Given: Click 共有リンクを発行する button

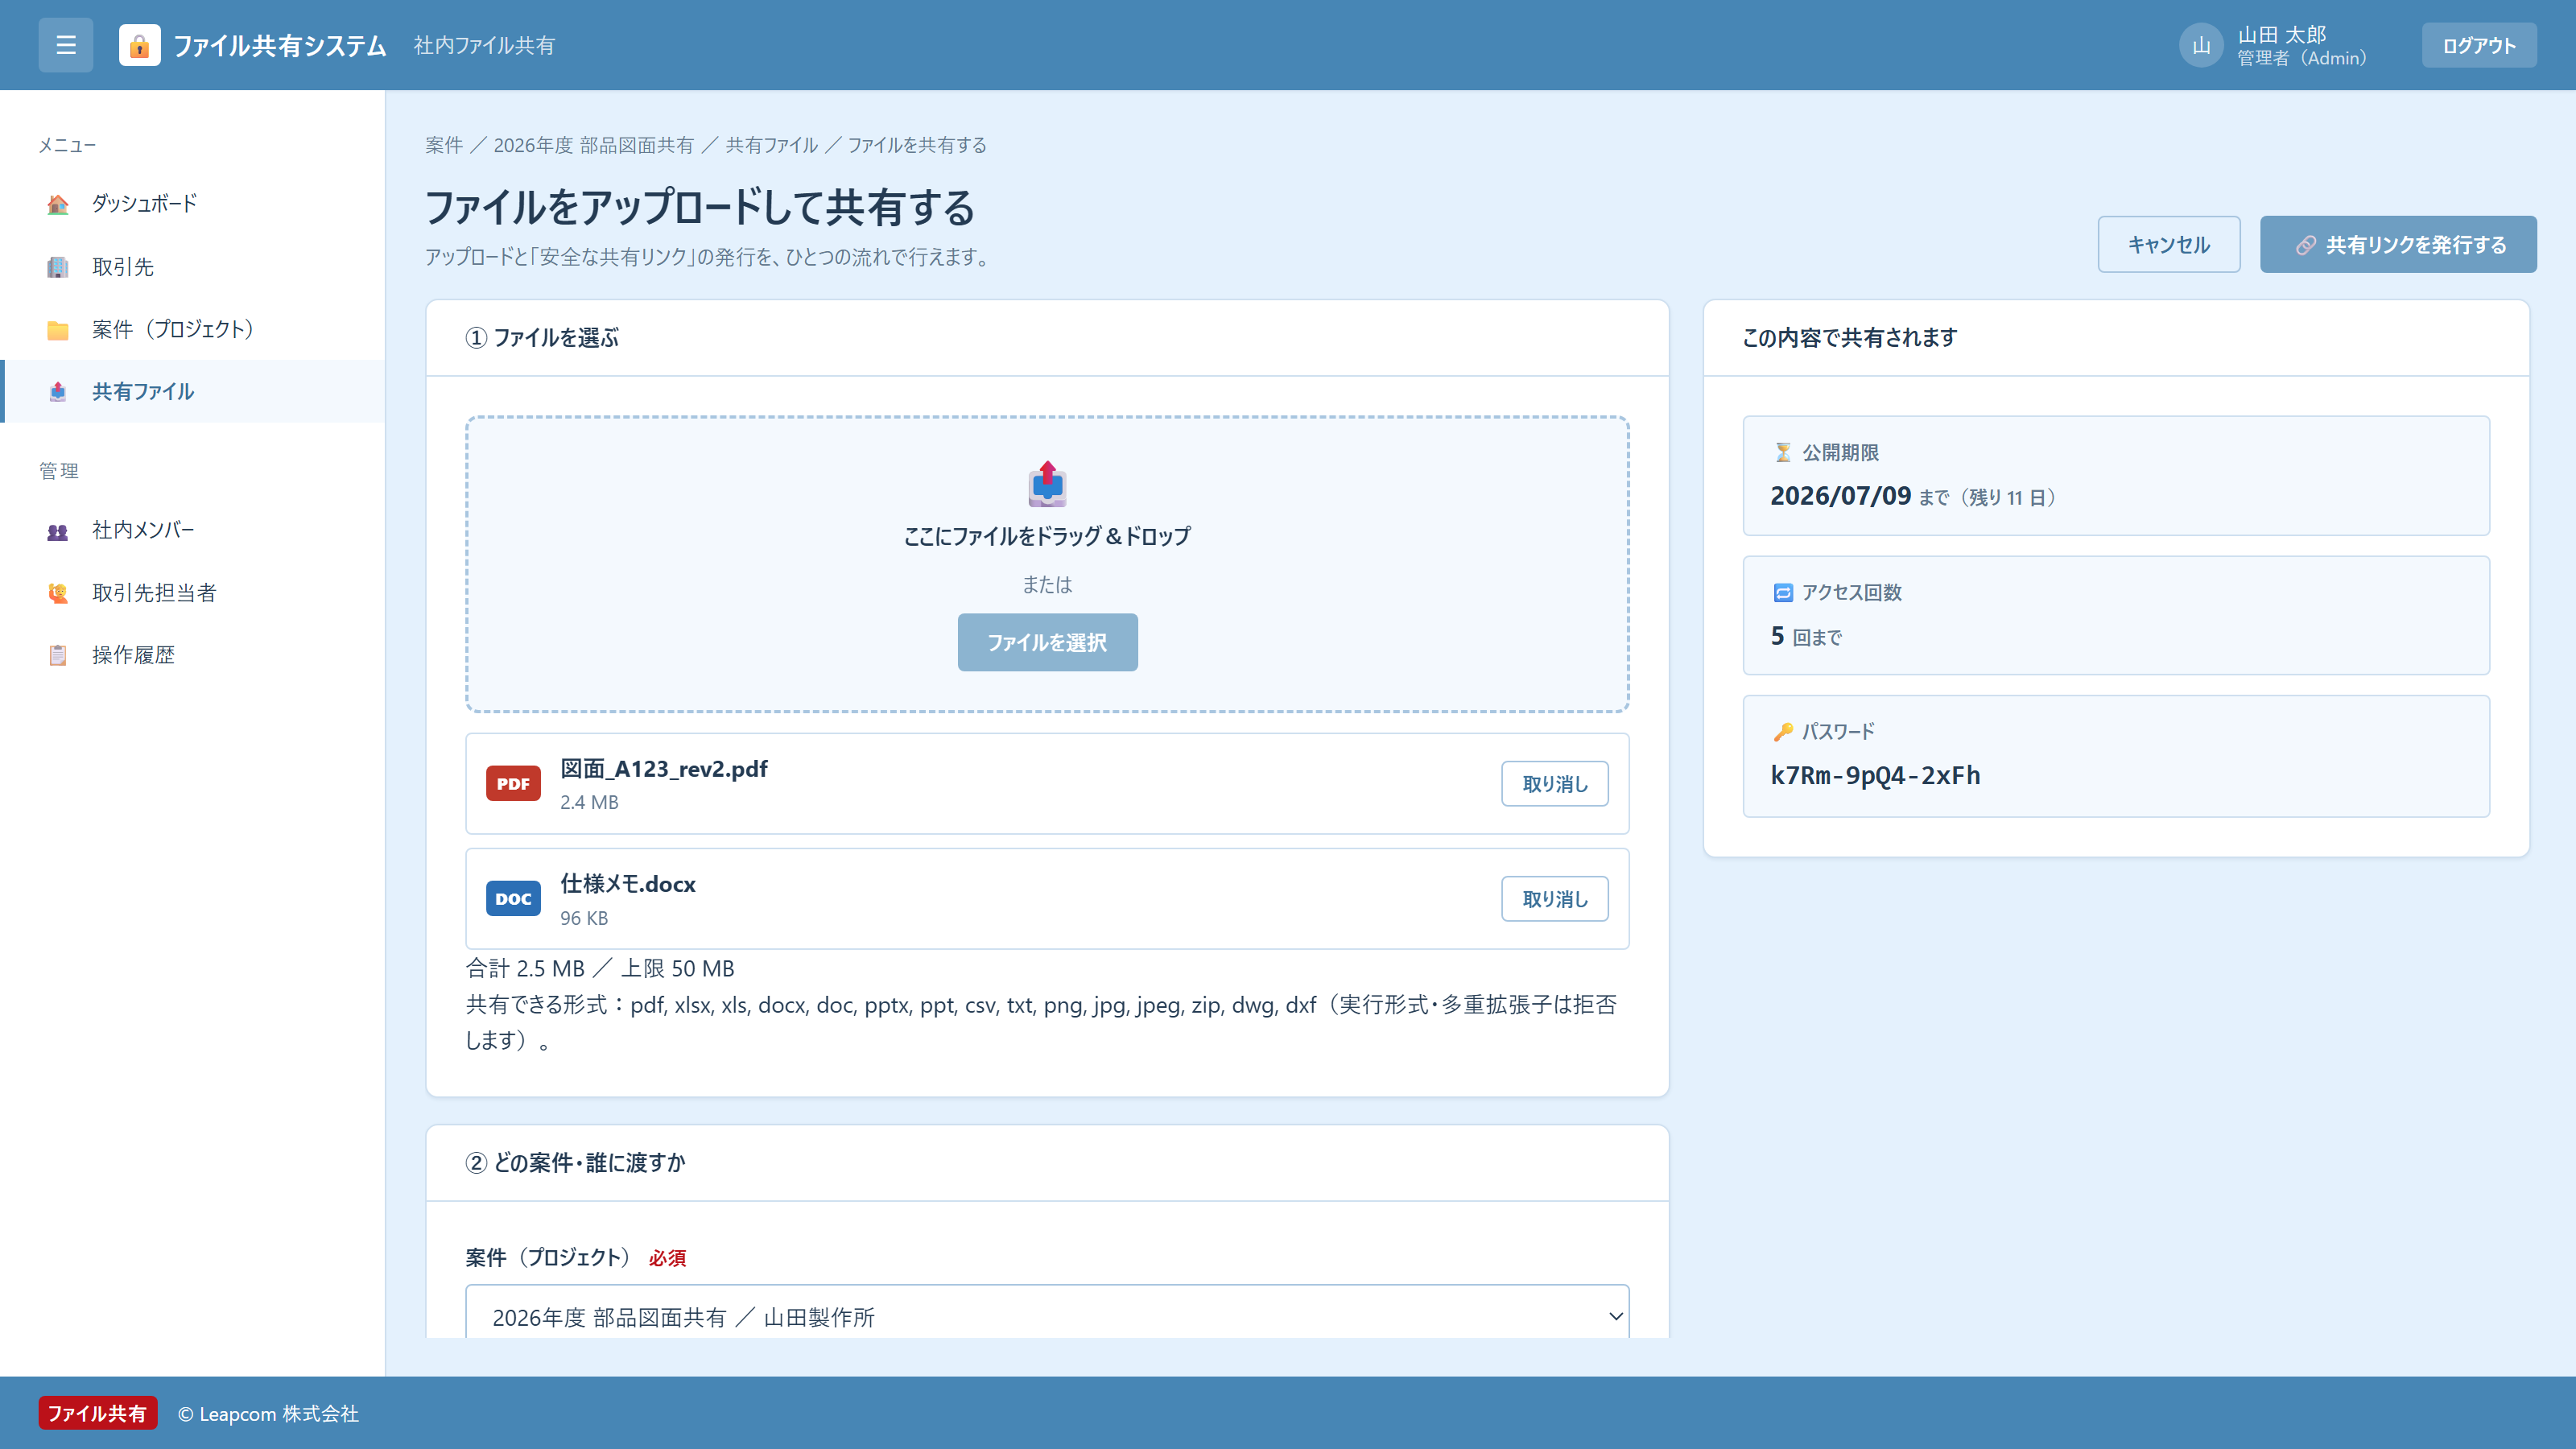Looking at the screenshot, I should click(2398, 245).
